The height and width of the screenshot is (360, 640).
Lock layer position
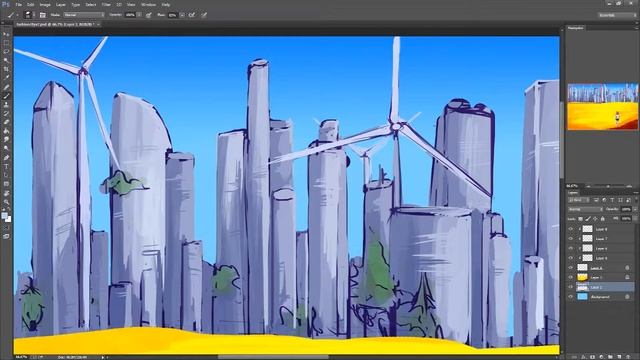[595, 219]
